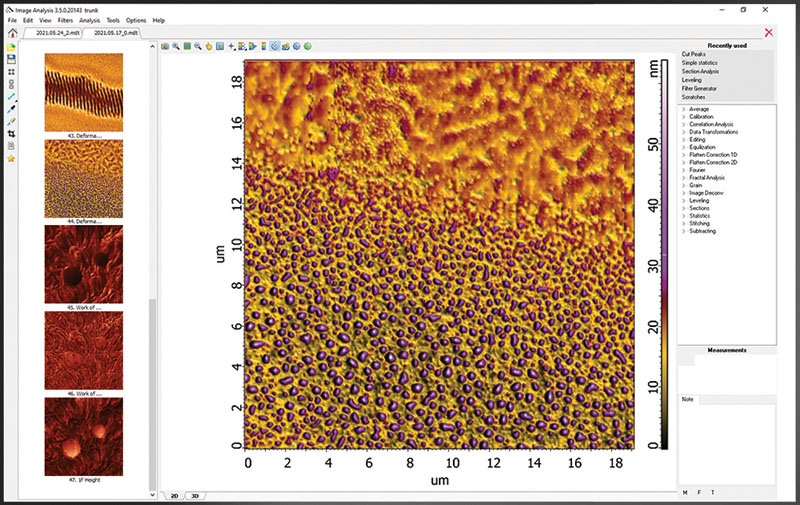Click the yellow star favorites icon
The image size is (800, 505).
click(11, 158)
